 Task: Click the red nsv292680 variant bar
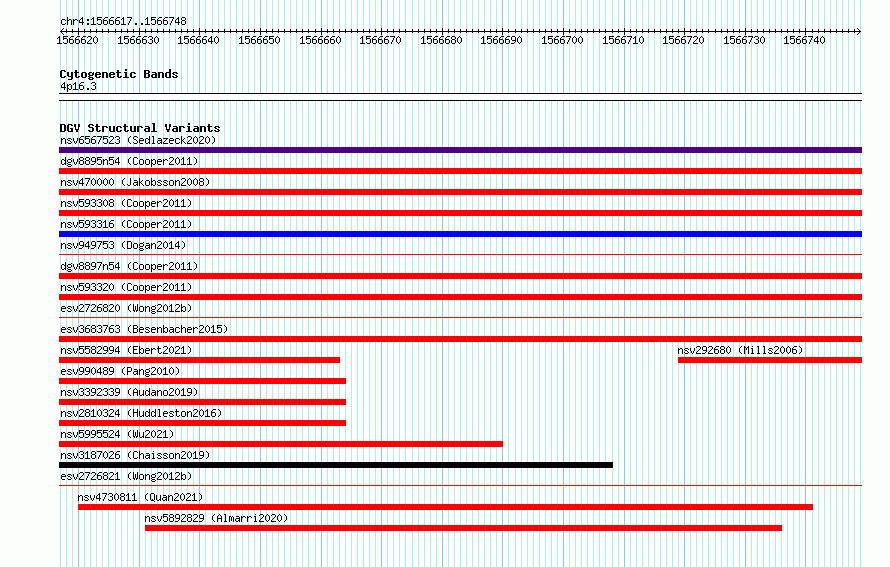[x=770, y=360]
